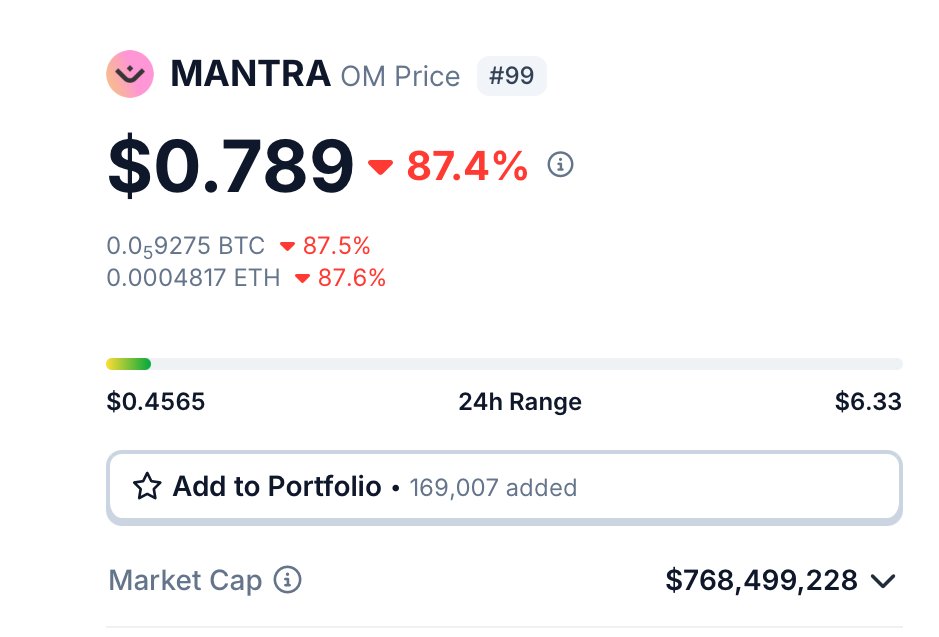Click the 24h Range label
Screen dimensions: 939x637
(x=520, y=401)
